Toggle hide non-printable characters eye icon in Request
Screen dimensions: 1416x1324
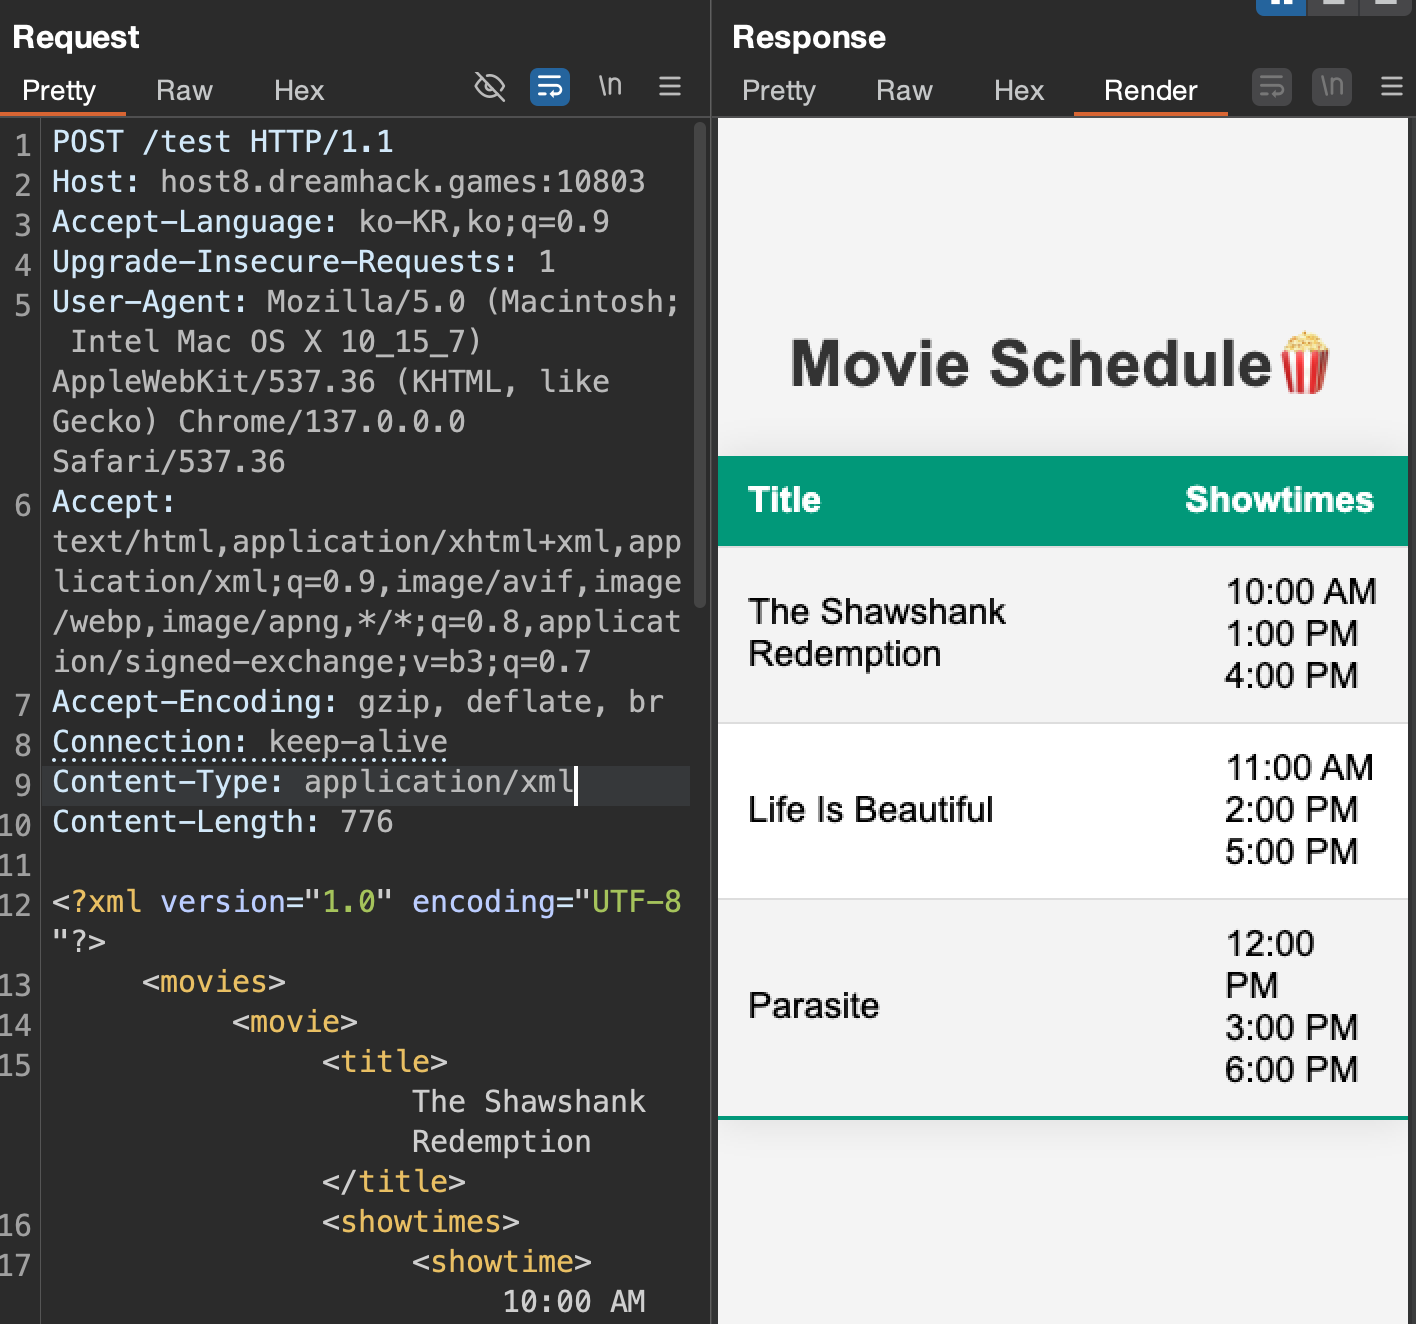tap(489, 87)
